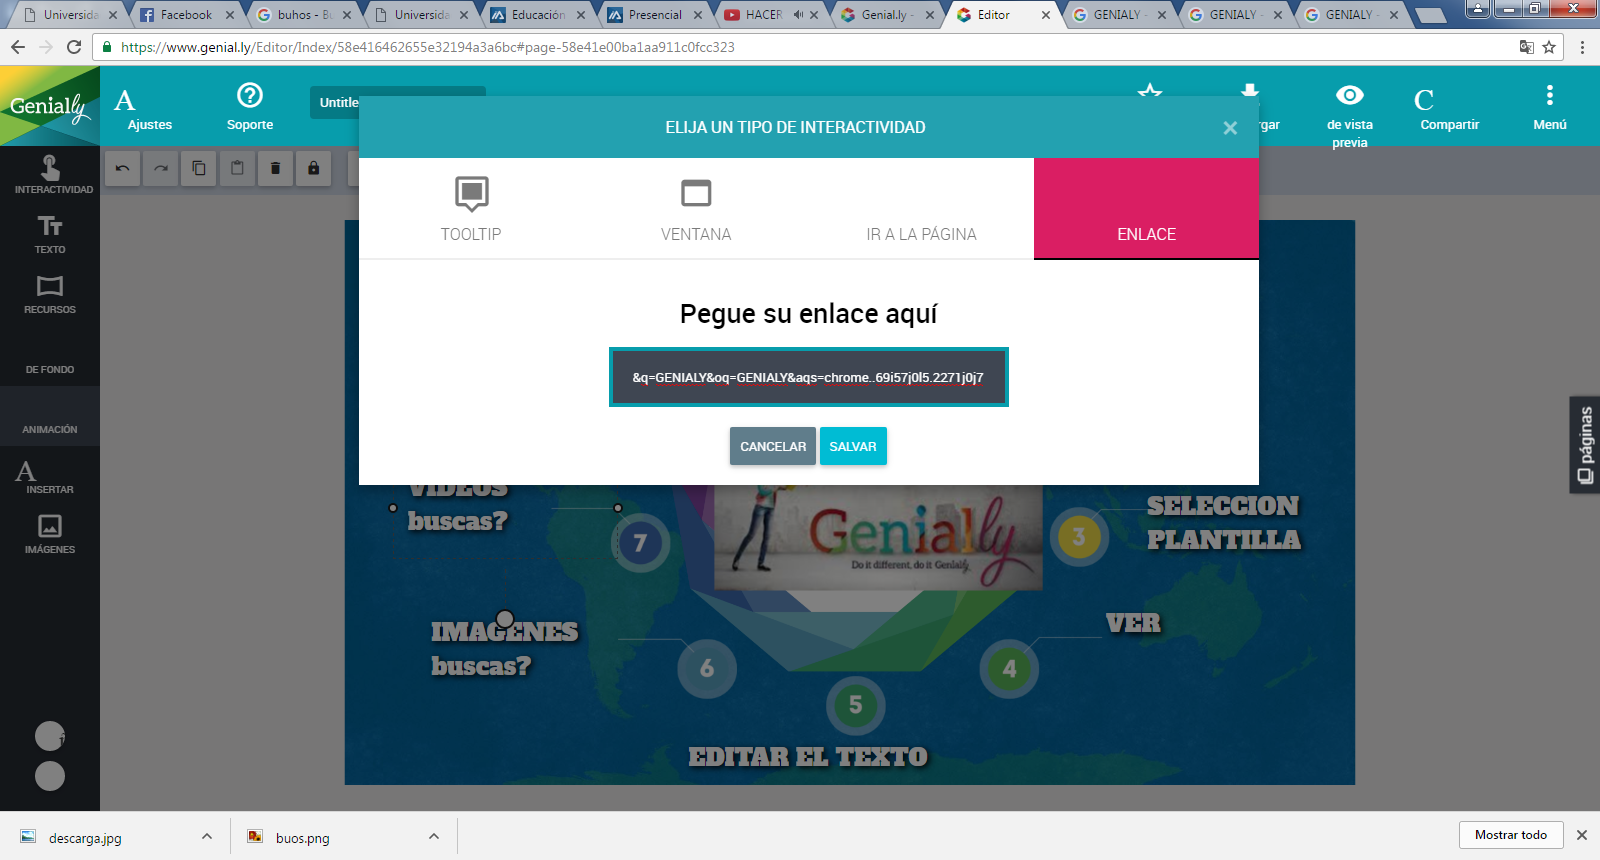Click the Genially logo
1600x860 pixels.
pos(50,106)
